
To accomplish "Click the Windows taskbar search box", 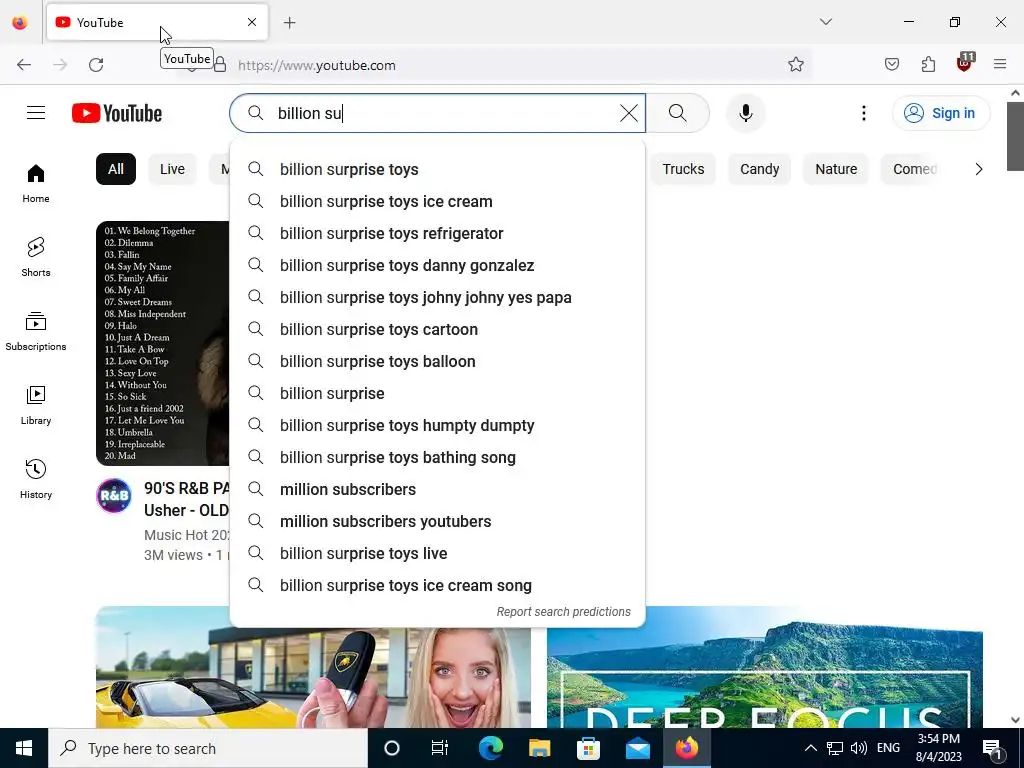I will pos(208,748).
